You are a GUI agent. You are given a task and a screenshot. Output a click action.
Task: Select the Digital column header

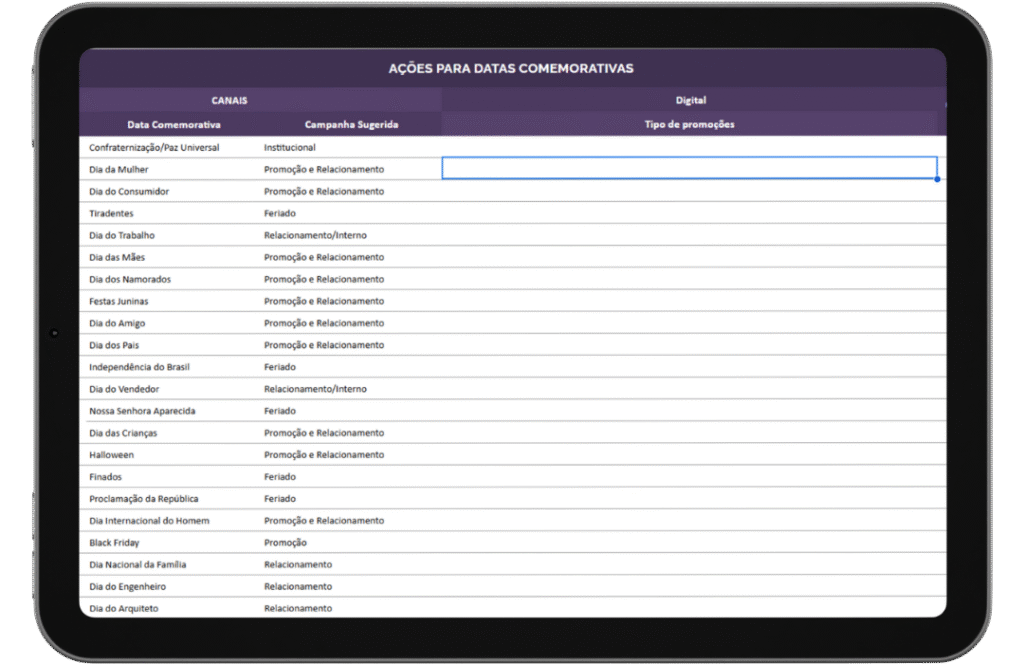[690, 100]
